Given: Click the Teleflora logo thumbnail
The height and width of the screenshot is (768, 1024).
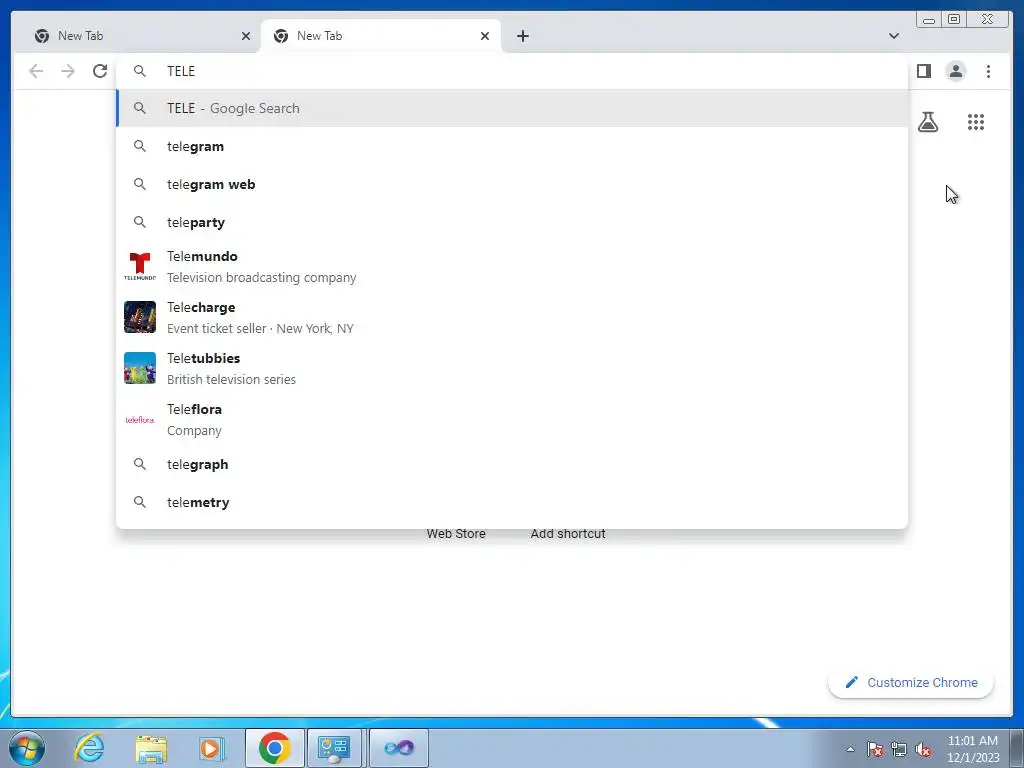Looking at the screenshot, I should [x=140, y=419].
